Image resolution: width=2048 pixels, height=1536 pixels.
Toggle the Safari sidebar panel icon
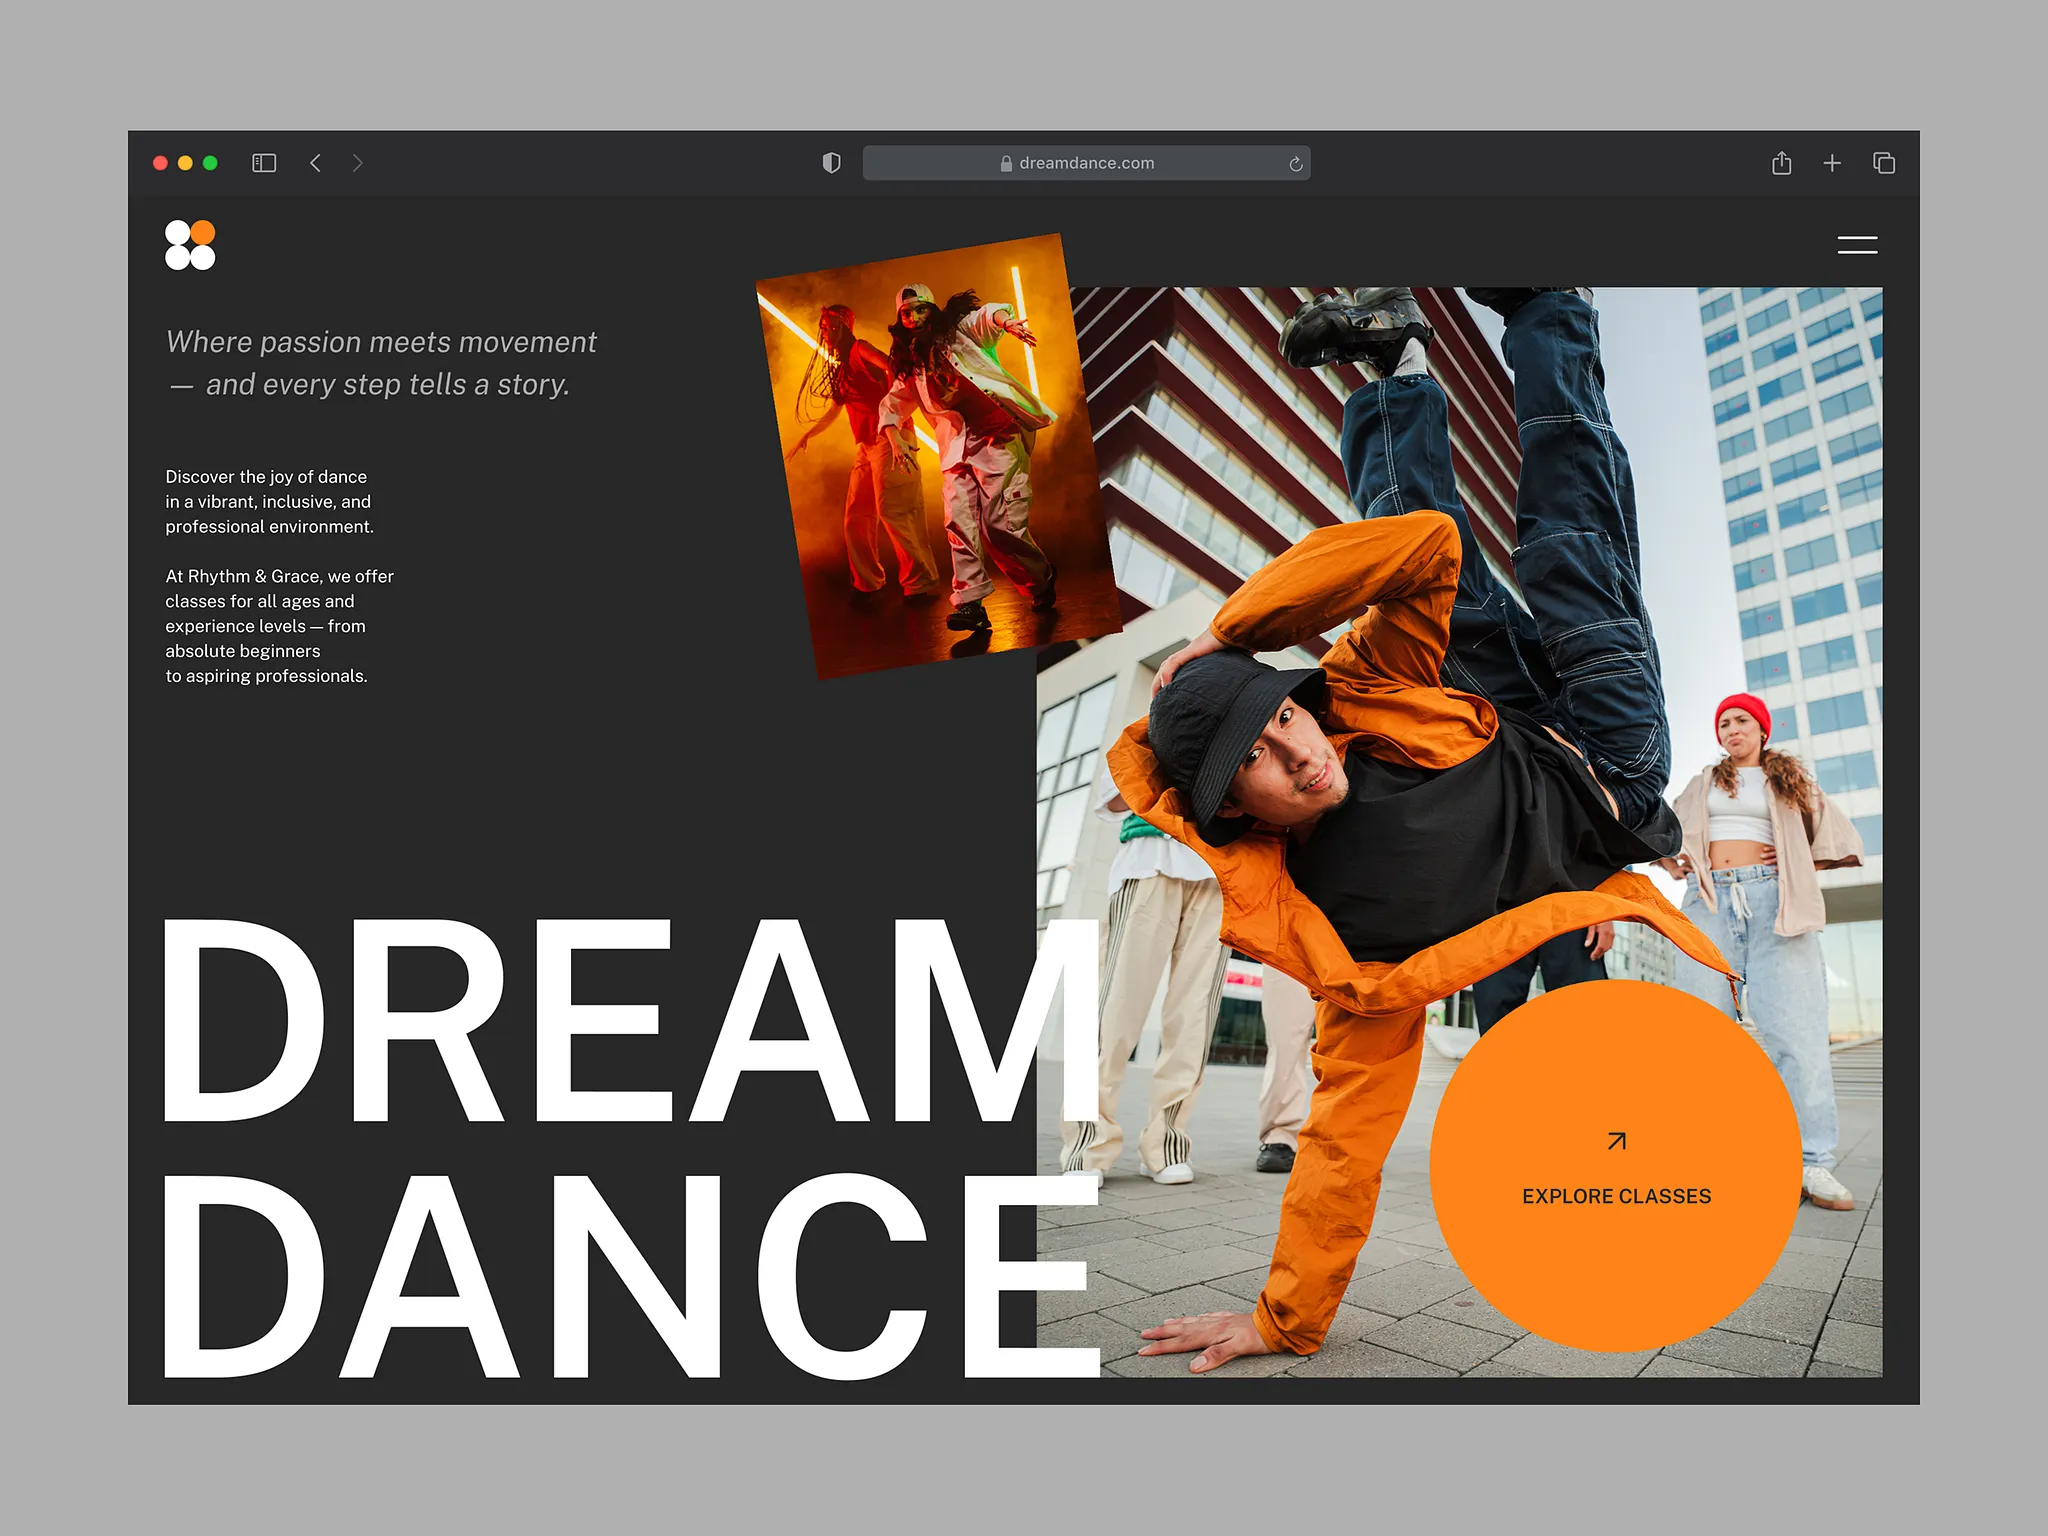(x=264, y=163)
